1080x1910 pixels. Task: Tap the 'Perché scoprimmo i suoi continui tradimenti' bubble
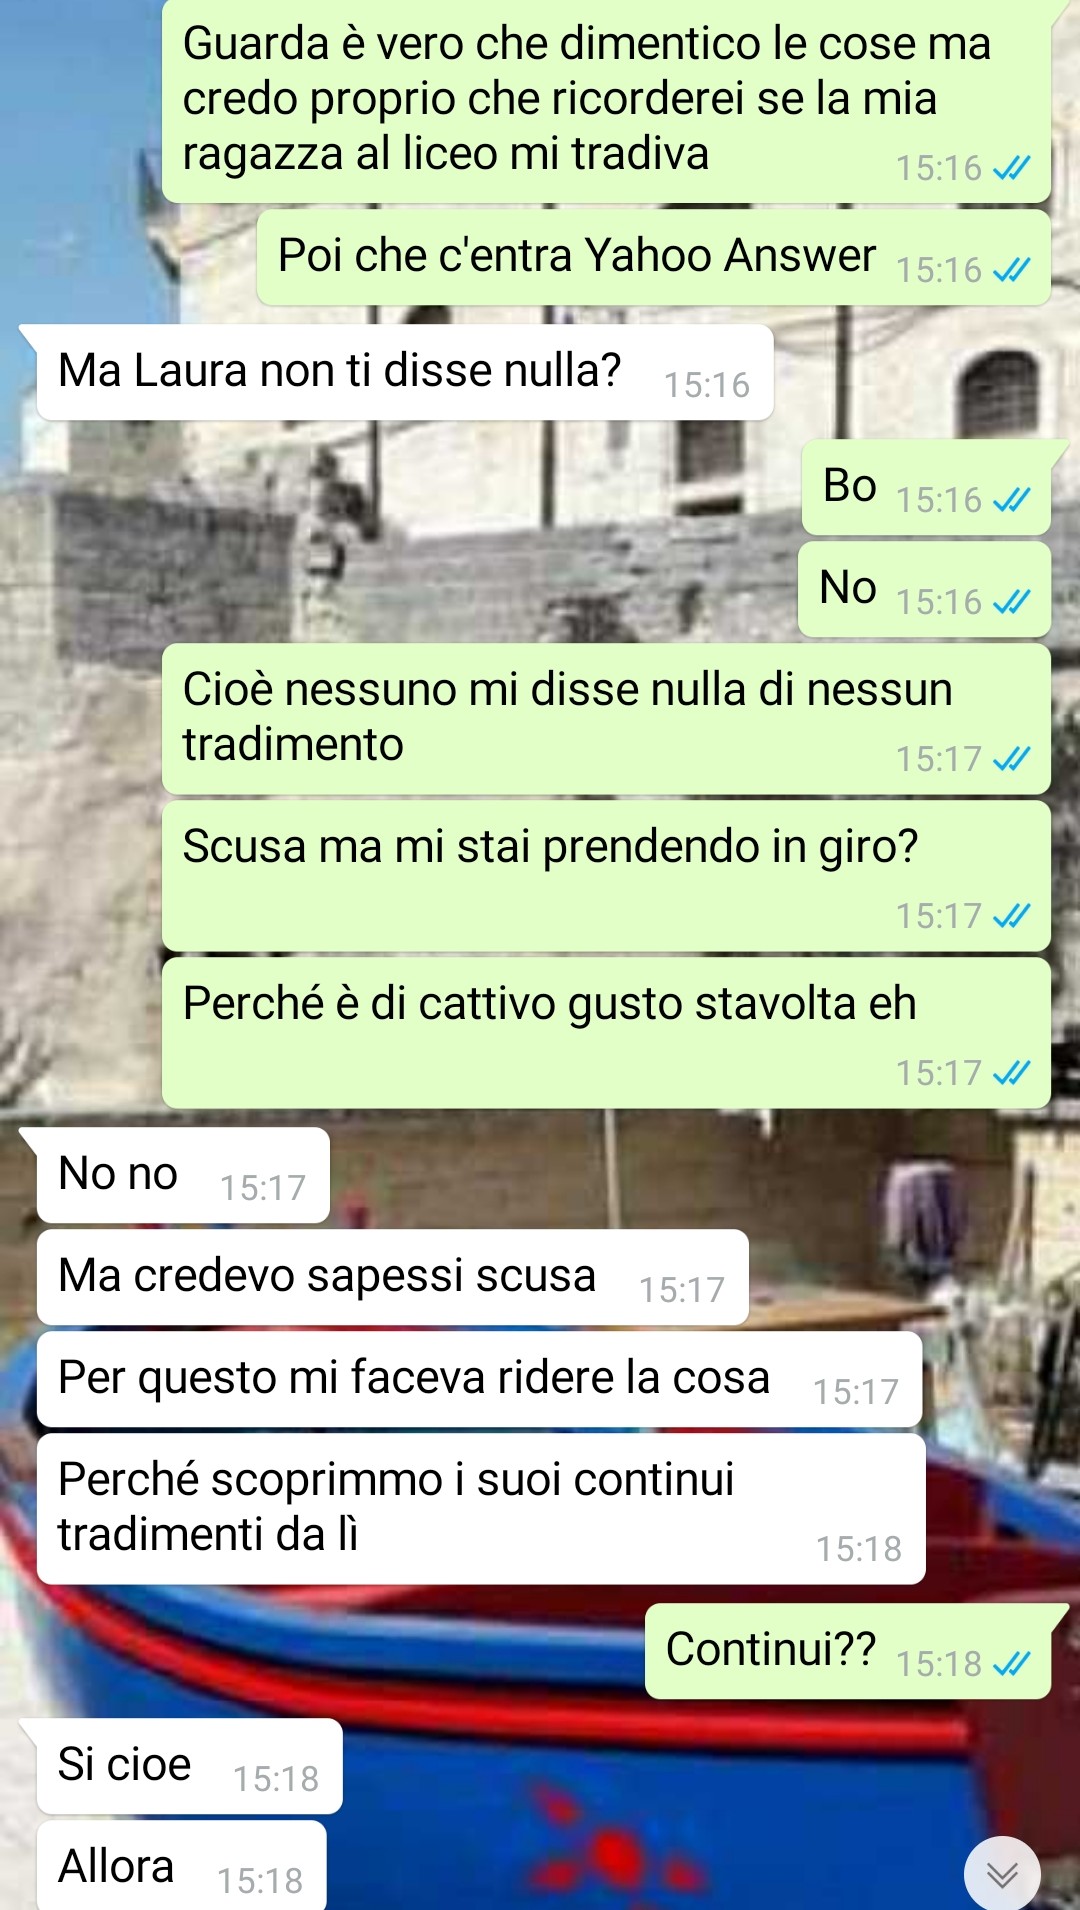click(x=481, y=1509)
